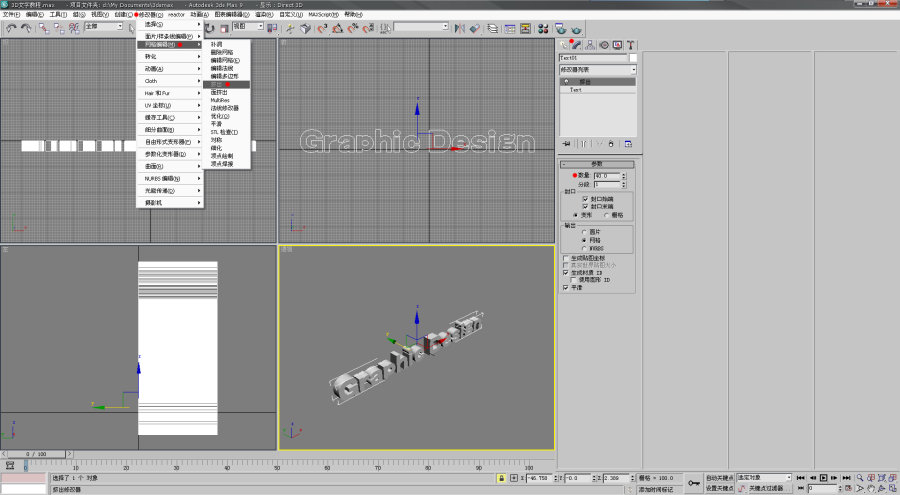Click the Undo arrow in the toolbar

click(x=11, y=28)
